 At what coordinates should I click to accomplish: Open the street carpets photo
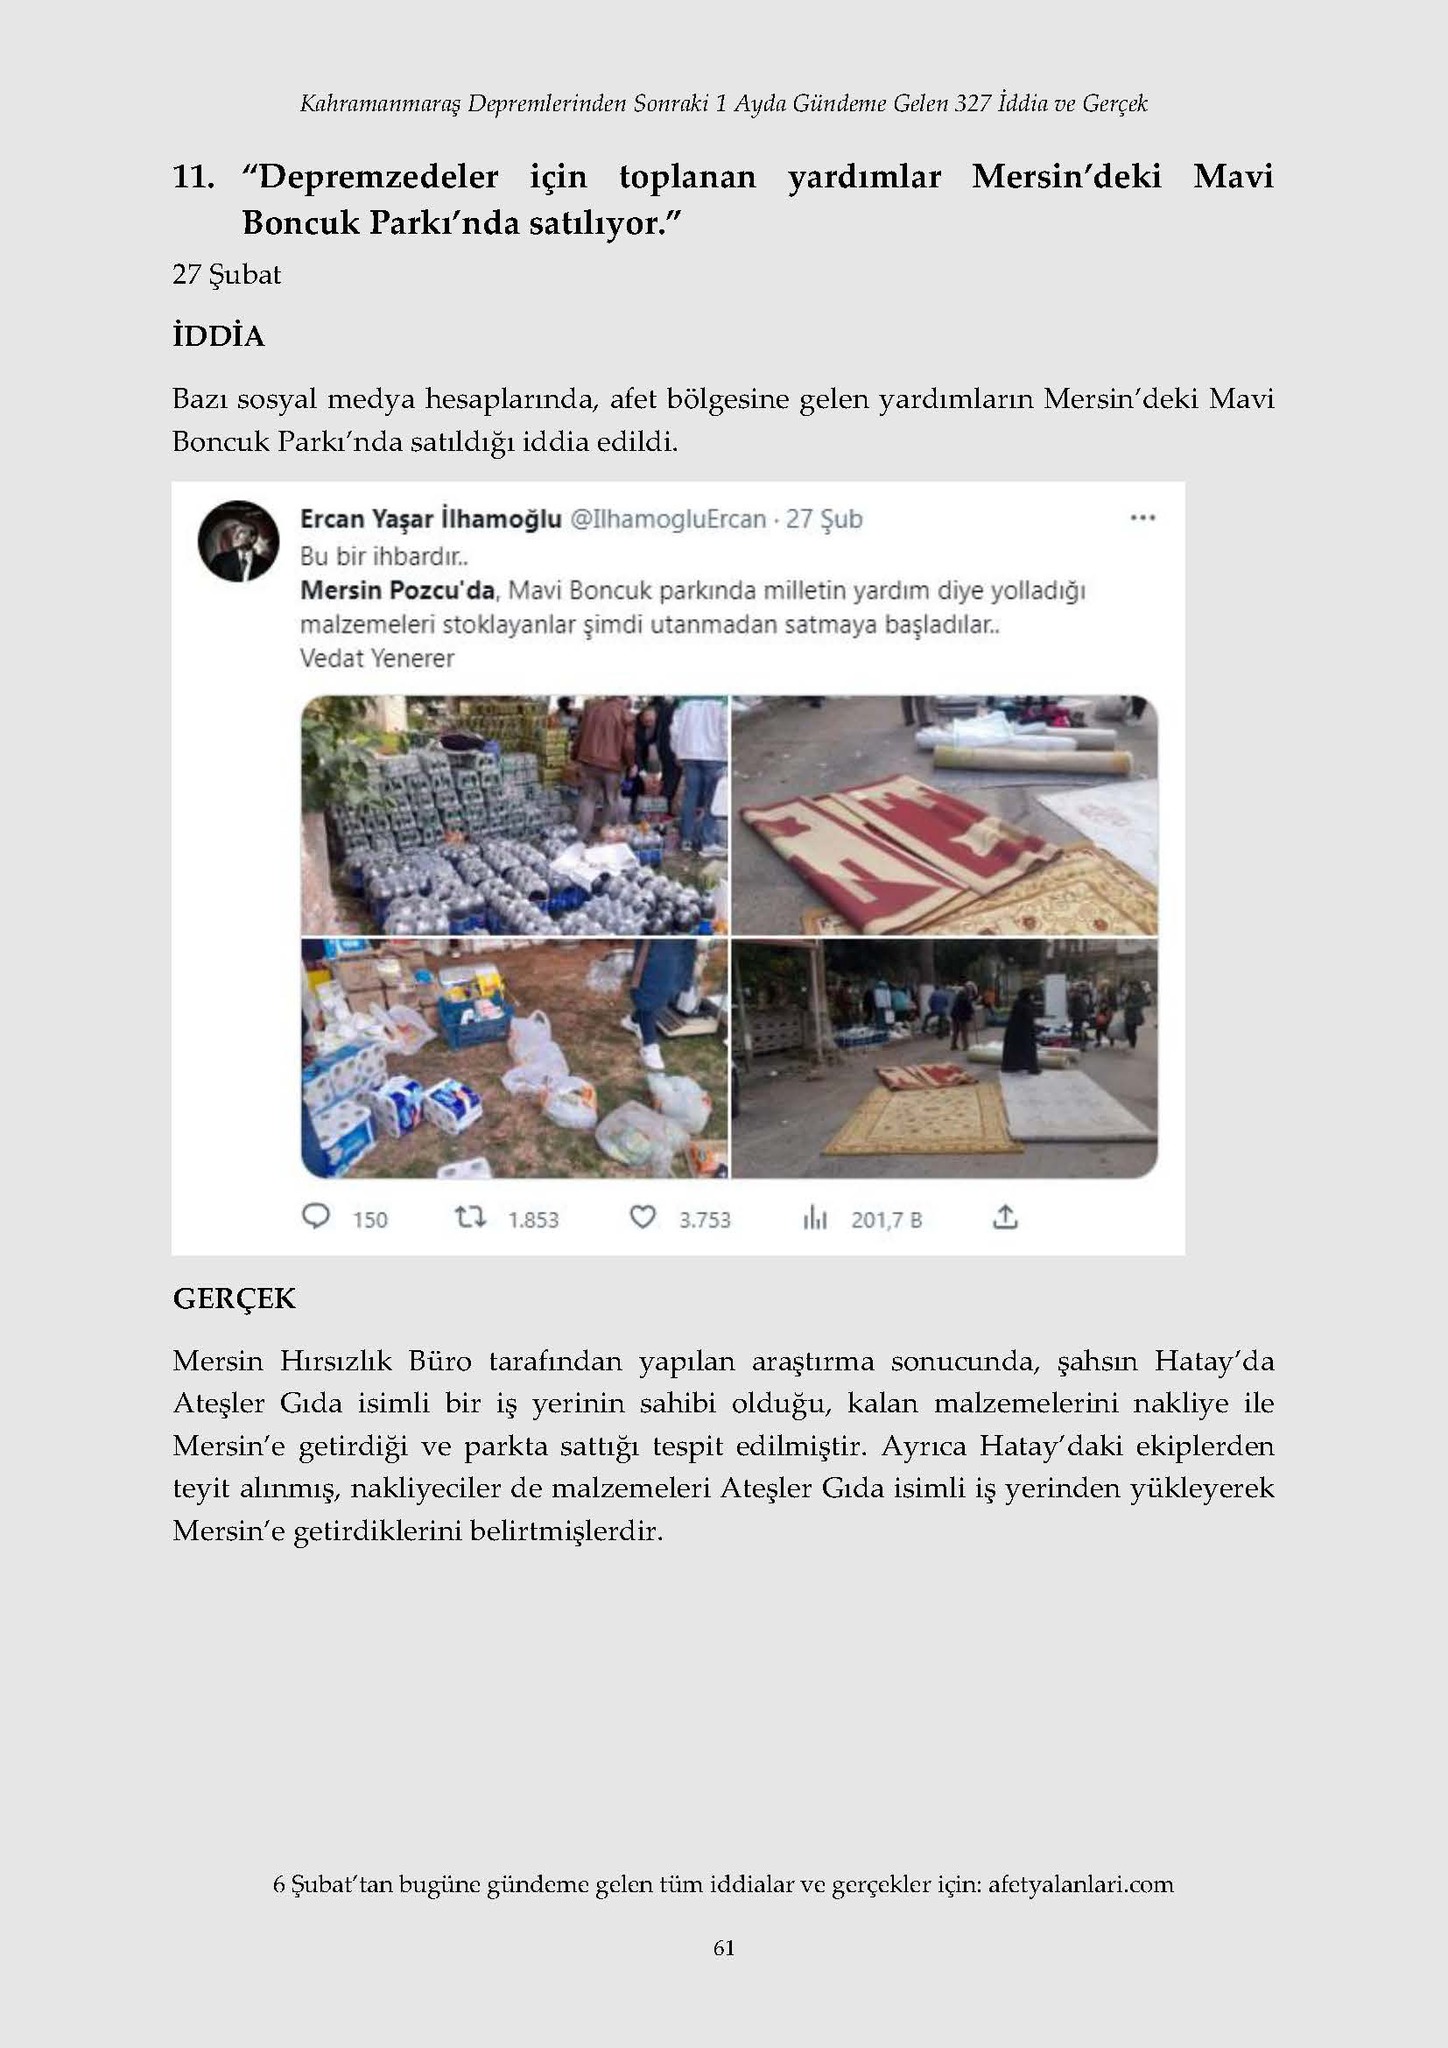click(945, 1059)
